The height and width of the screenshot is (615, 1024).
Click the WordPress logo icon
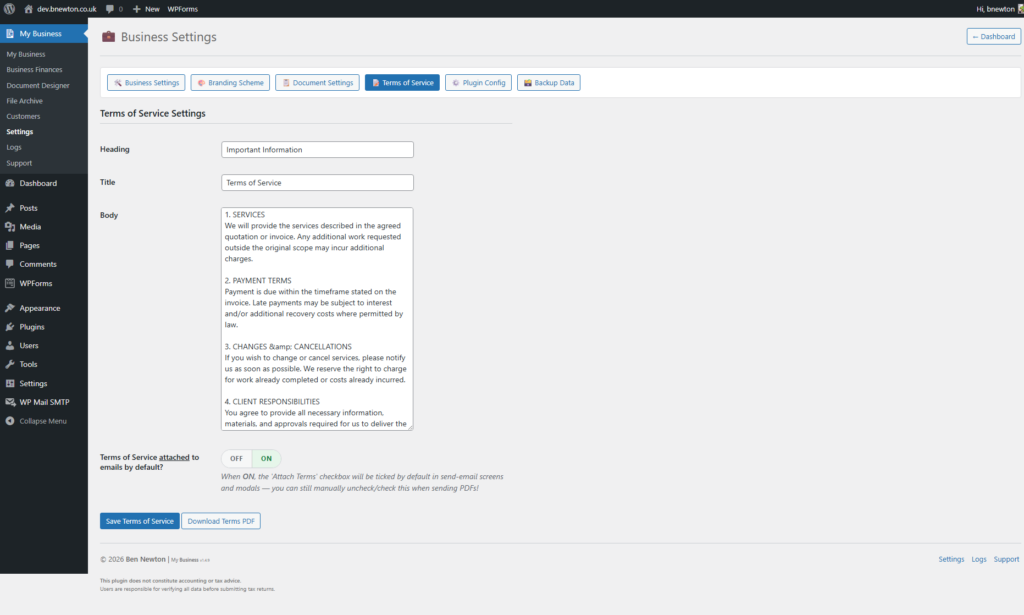(x=9, y=8)
